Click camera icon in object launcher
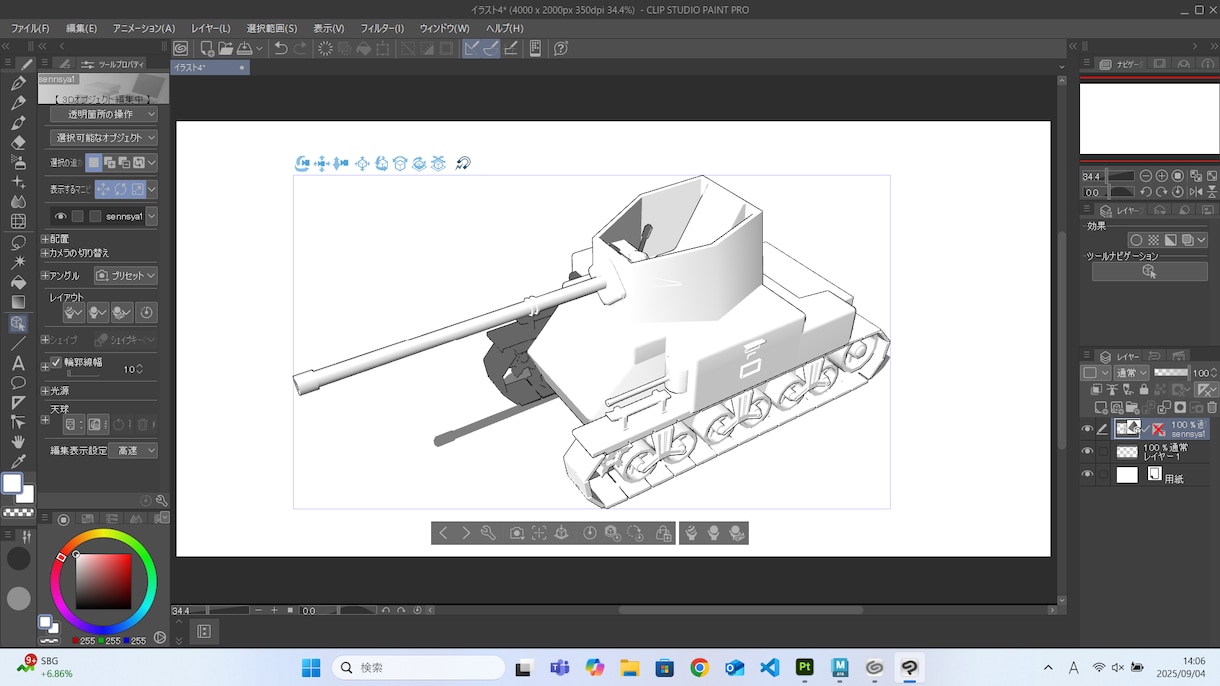The height and width of the screenshot is (686, 1220). point(516,533)
